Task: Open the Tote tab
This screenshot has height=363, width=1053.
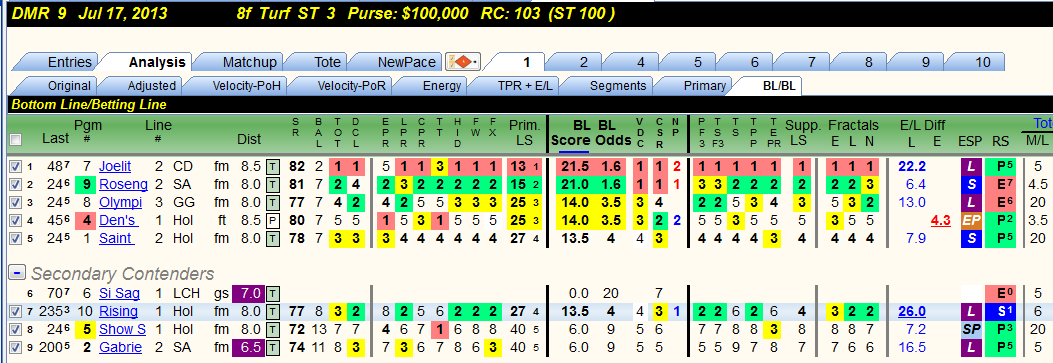Action: point(327,62)
